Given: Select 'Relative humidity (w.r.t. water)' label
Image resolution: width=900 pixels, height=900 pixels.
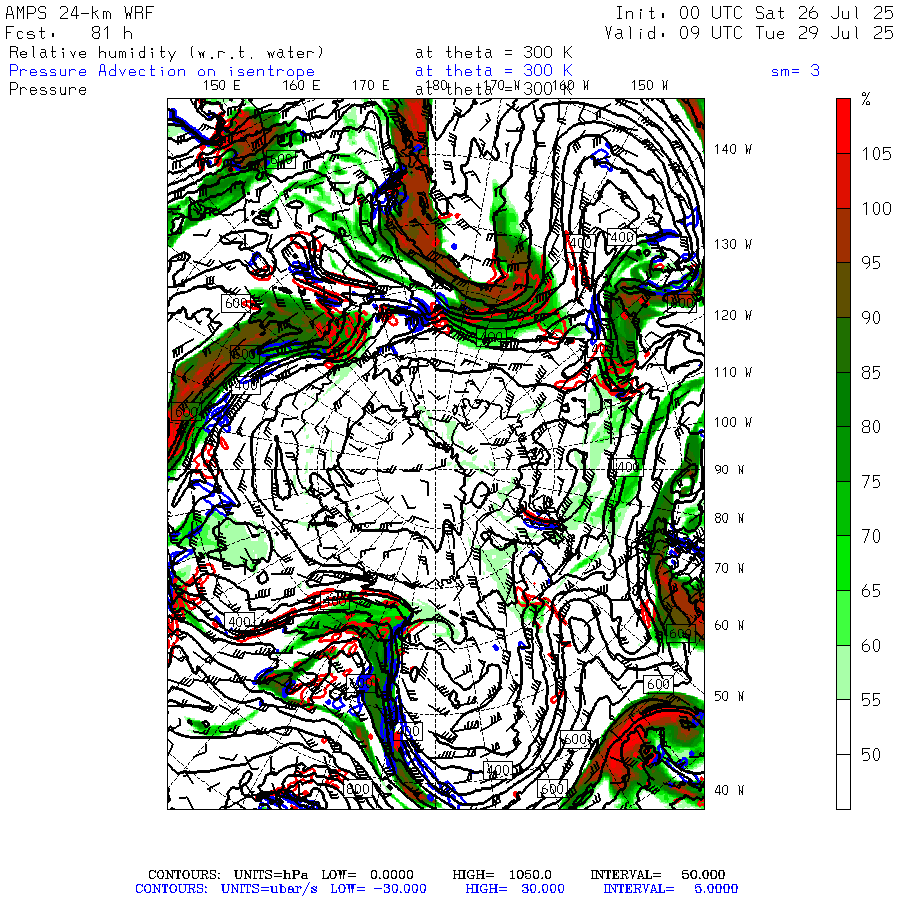Looking at the screenshot, I should [x=166, y=53].
